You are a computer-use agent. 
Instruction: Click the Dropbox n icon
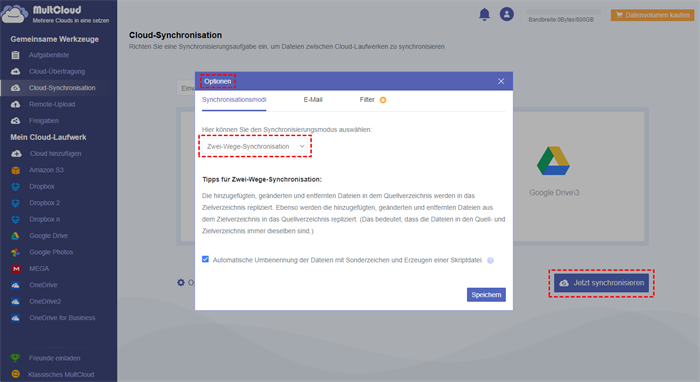[x=16, y=220]
